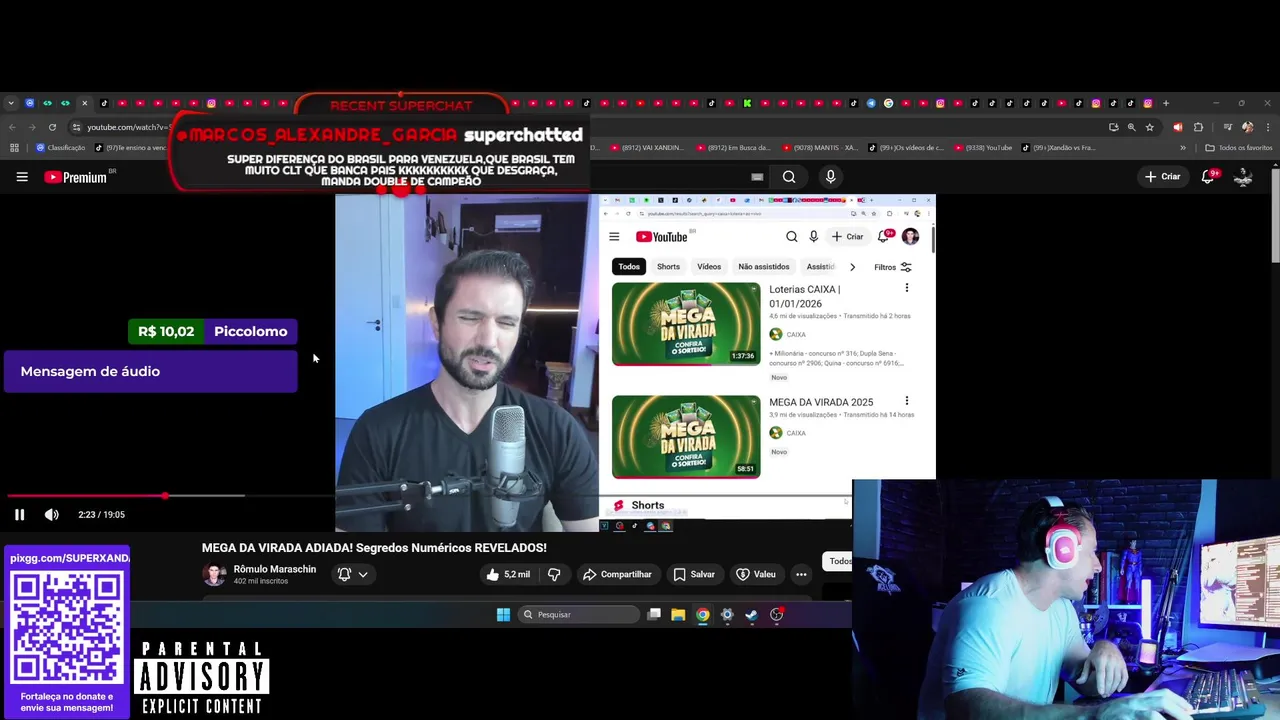
Task: Click the browser back arrow
Action: click(13, 127)
